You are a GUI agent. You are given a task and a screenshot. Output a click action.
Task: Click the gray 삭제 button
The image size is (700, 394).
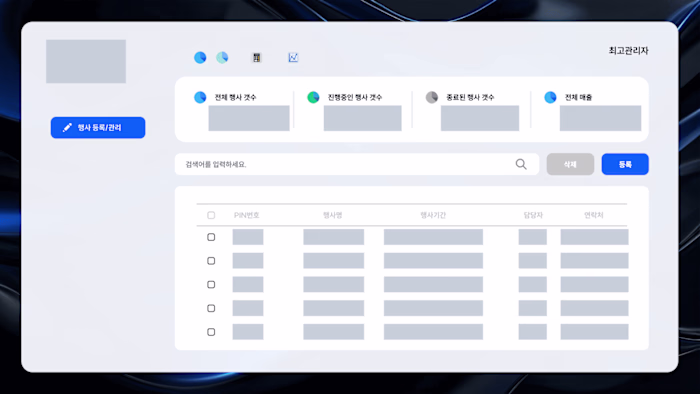[x=570, y=164]
